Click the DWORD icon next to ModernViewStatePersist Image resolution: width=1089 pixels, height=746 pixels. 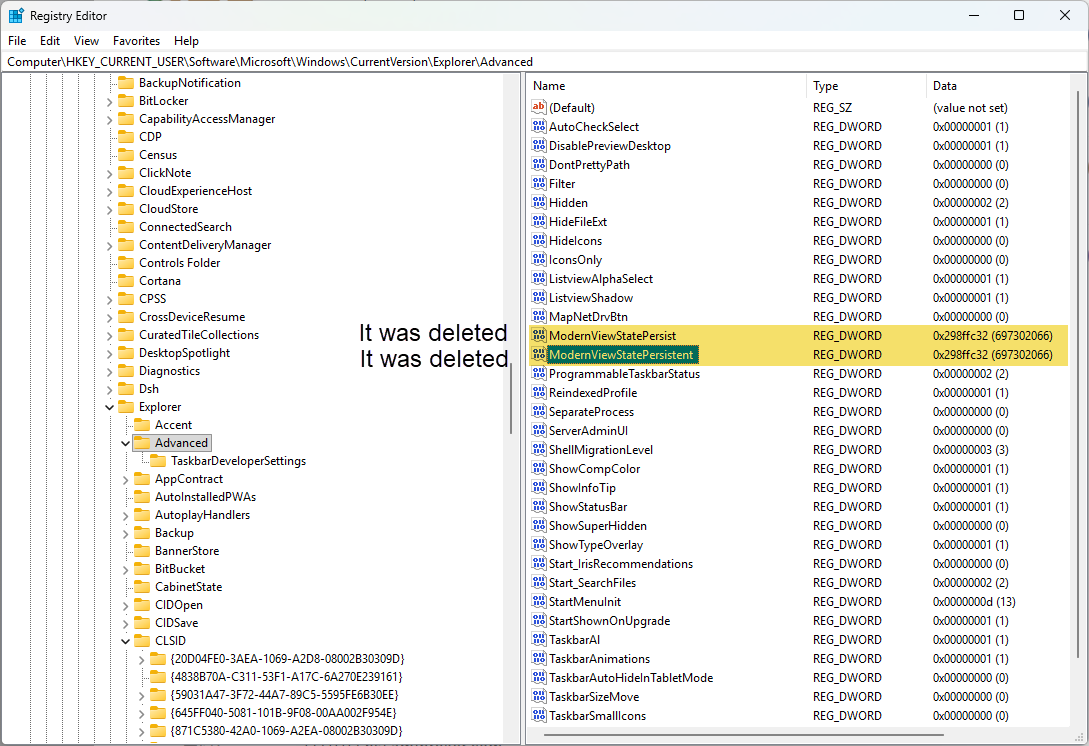point(539,336)
